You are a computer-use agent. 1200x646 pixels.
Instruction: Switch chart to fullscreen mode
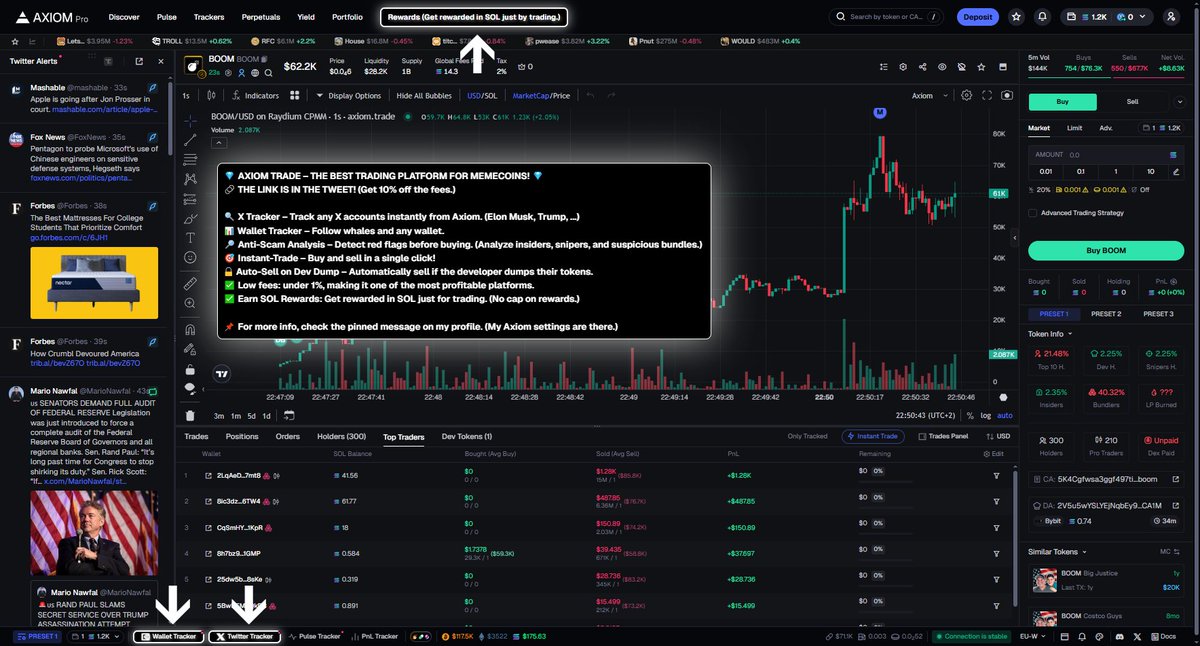(988, 96)
